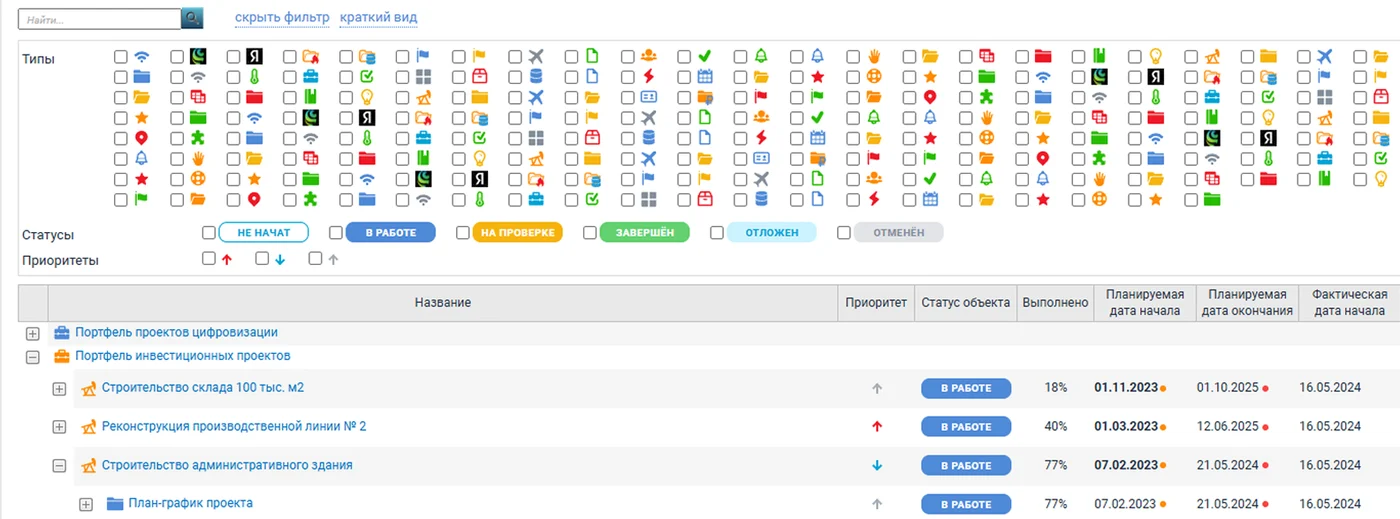
Task: Check the ОТЛОЖЕН status checkbox
Action: (717, 233)
